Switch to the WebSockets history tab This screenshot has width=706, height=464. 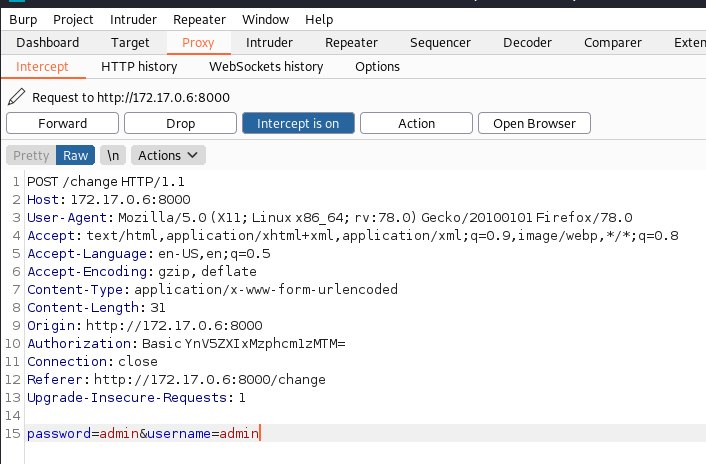pos(266,67)
